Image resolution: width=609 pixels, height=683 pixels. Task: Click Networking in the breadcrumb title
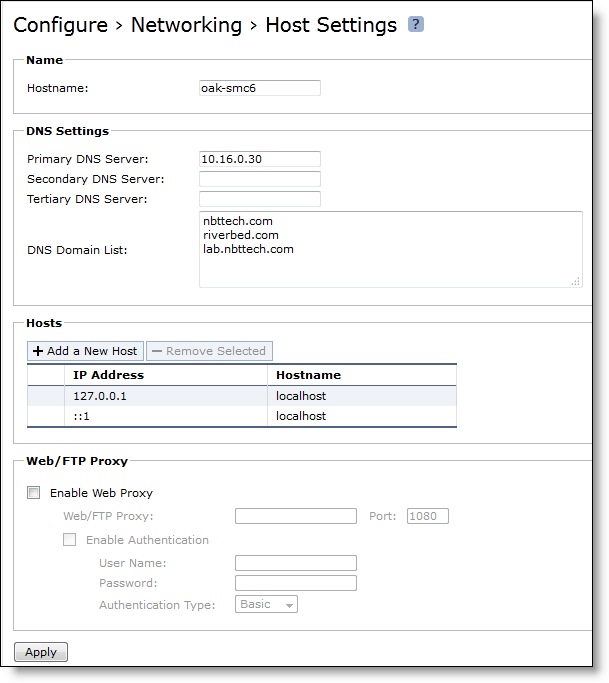click(186, 25)
